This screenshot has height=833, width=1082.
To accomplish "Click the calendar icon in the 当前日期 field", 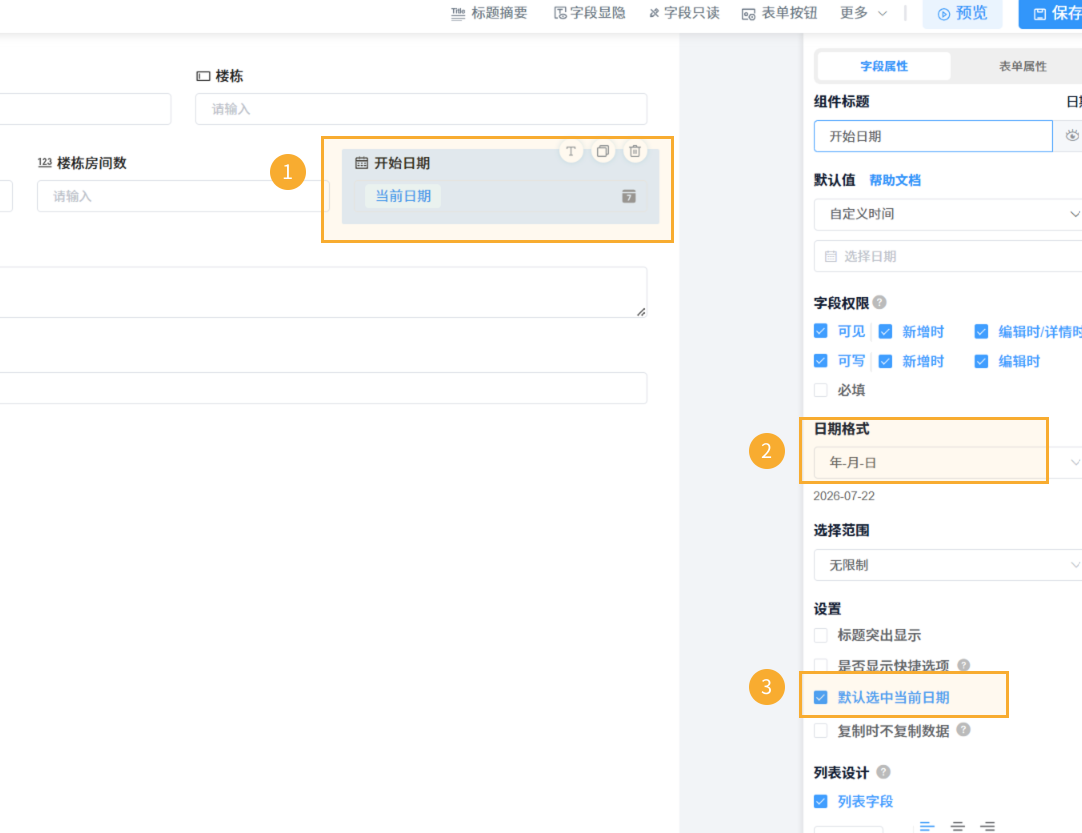I will [x=629, y=197].
